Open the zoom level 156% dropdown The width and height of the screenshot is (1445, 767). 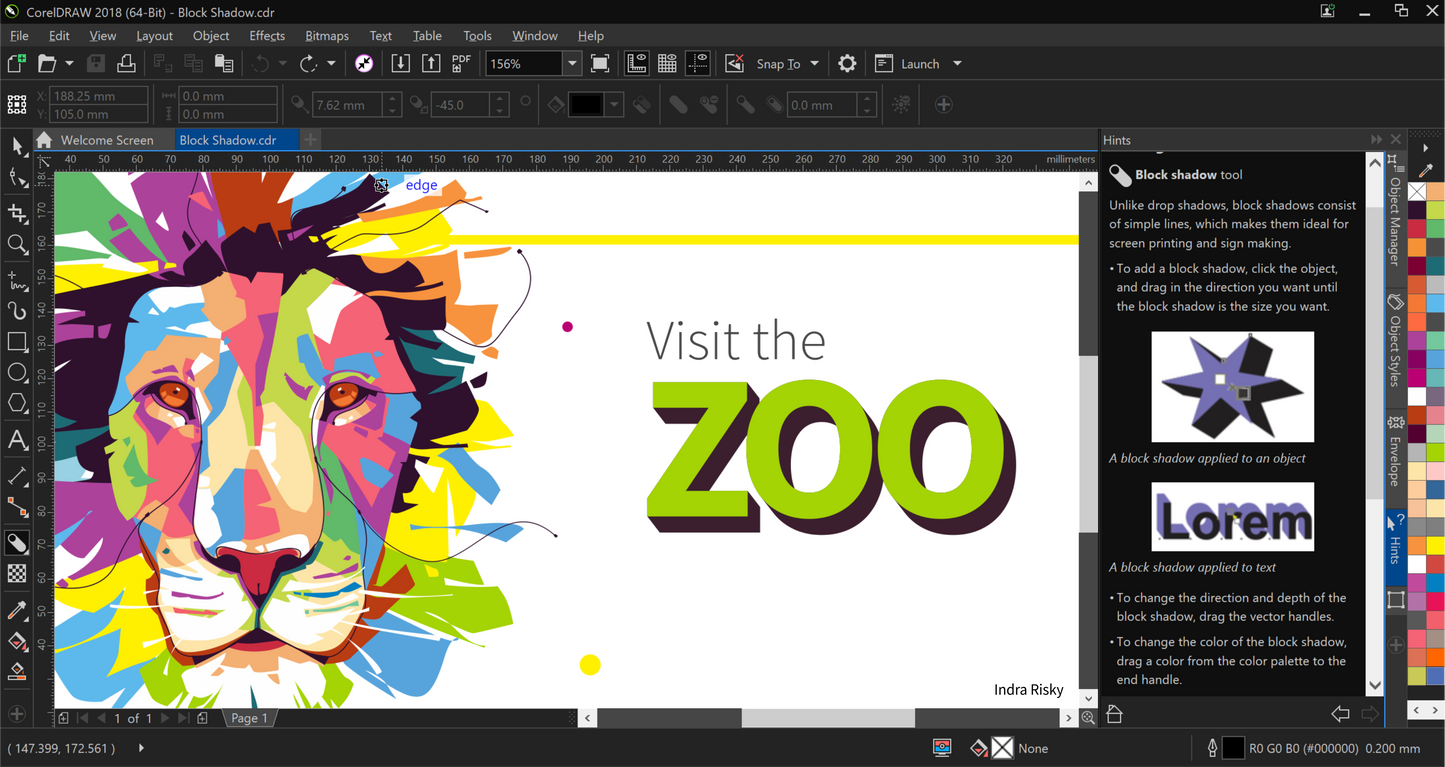572,63
